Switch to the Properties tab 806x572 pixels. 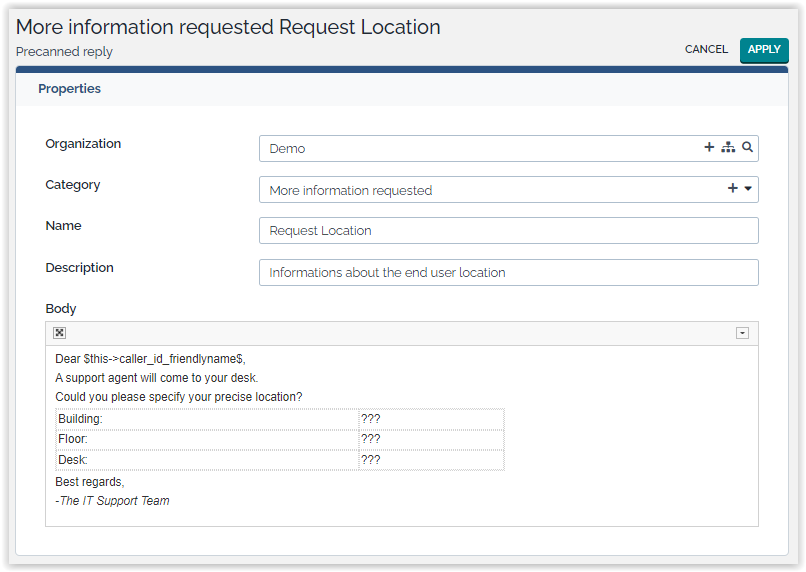(70, 89)
